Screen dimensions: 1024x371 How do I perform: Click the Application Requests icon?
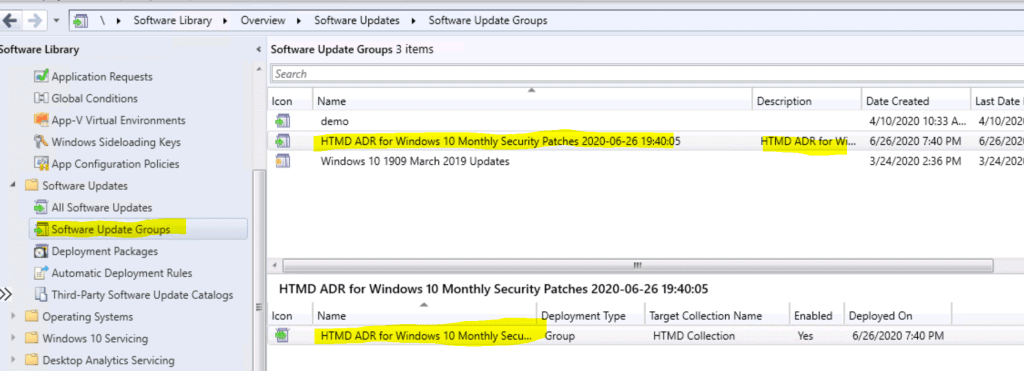click(x=41, y=76)
